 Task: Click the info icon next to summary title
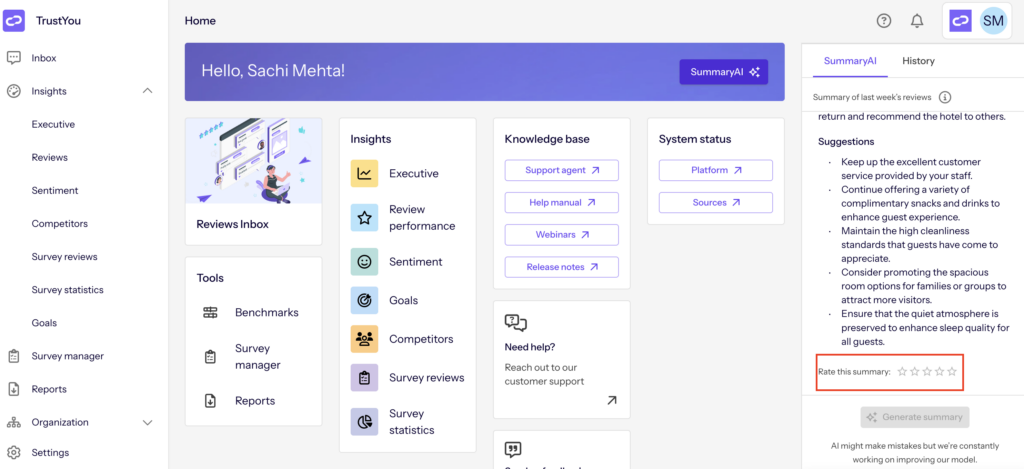[x=944, y=97]
